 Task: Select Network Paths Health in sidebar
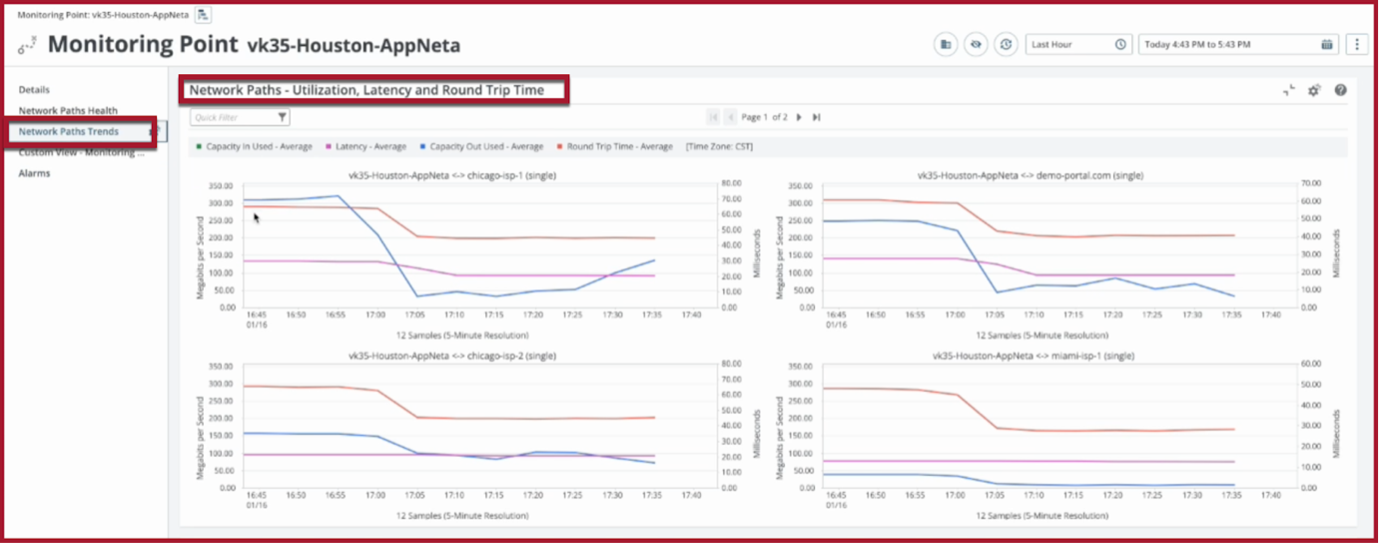[68, 111]
